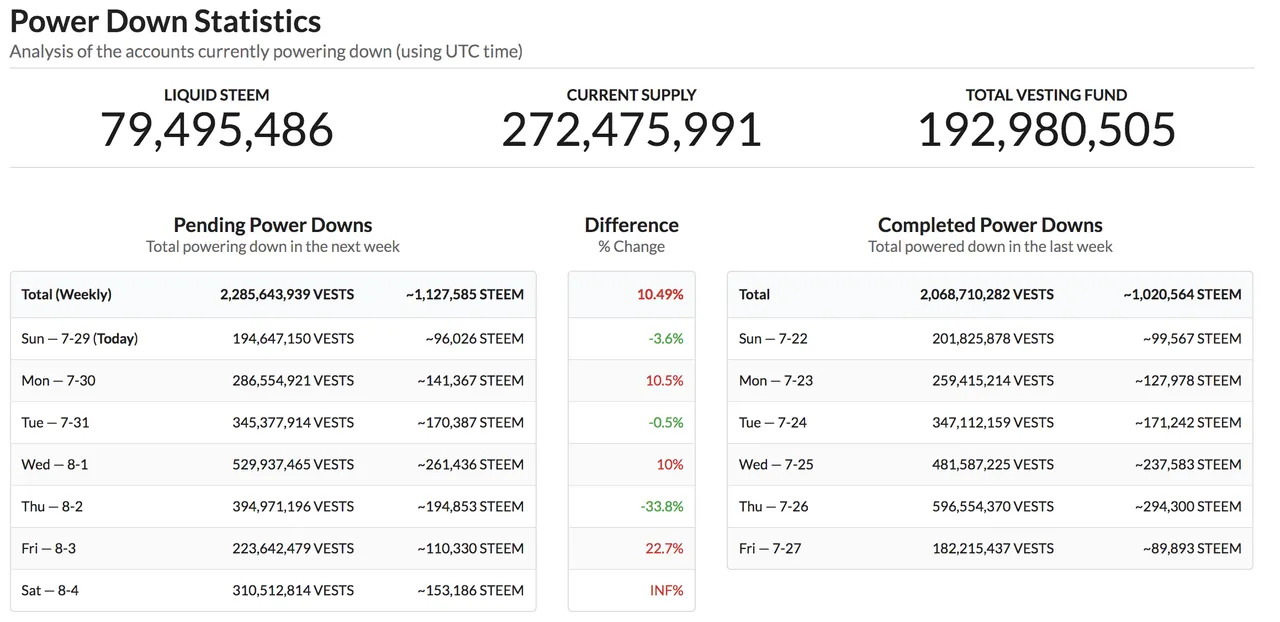Click the Power Down Statistics heading
Screen dimensions: 1280x622
165,21
